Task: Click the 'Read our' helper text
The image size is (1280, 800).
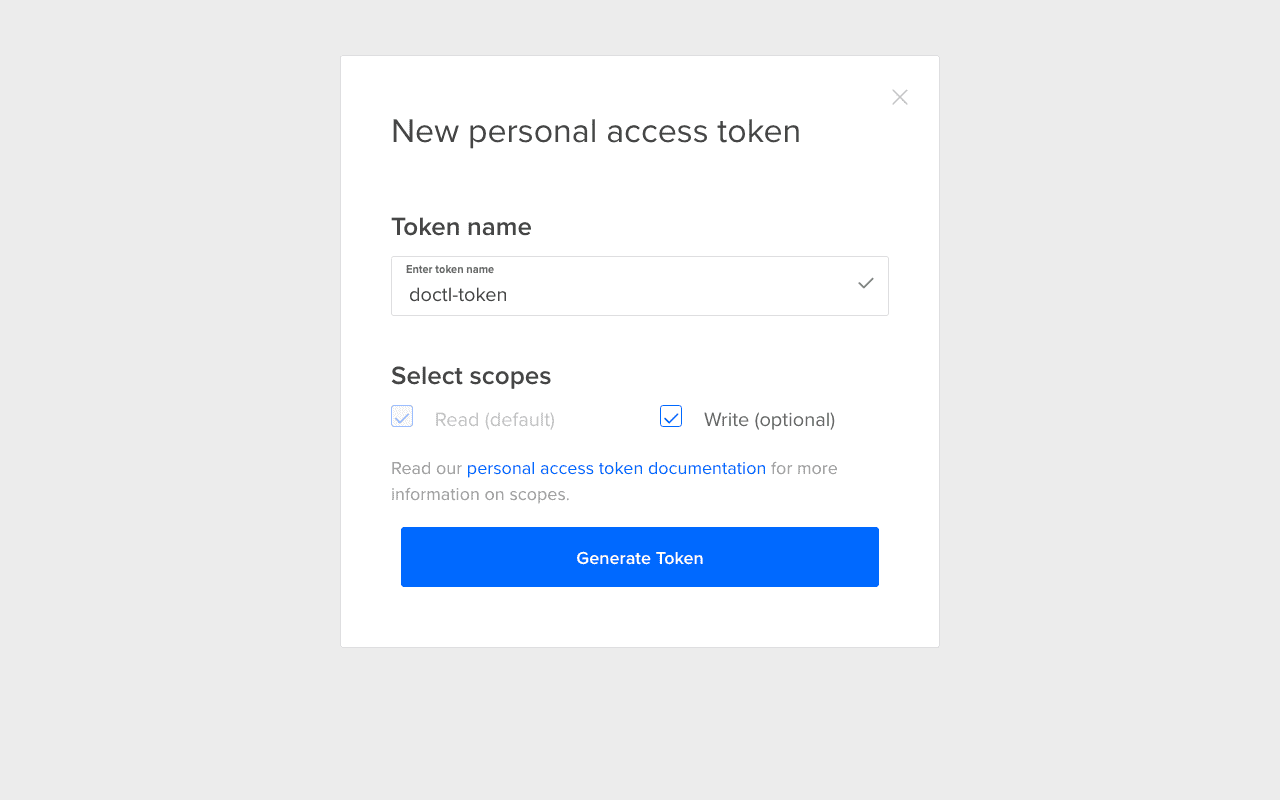Action: pyautogui.click(x=426, y=468)
